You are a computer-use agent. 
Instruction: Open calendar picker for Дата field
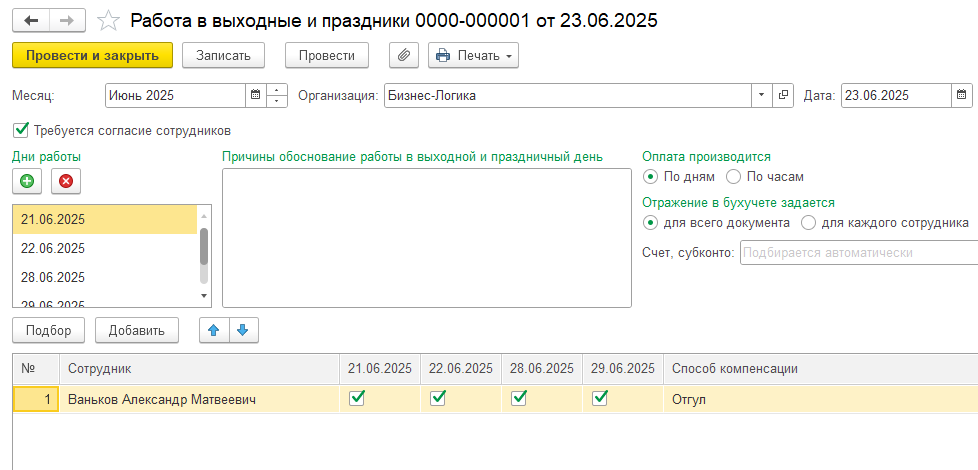(x=961, y=95)
